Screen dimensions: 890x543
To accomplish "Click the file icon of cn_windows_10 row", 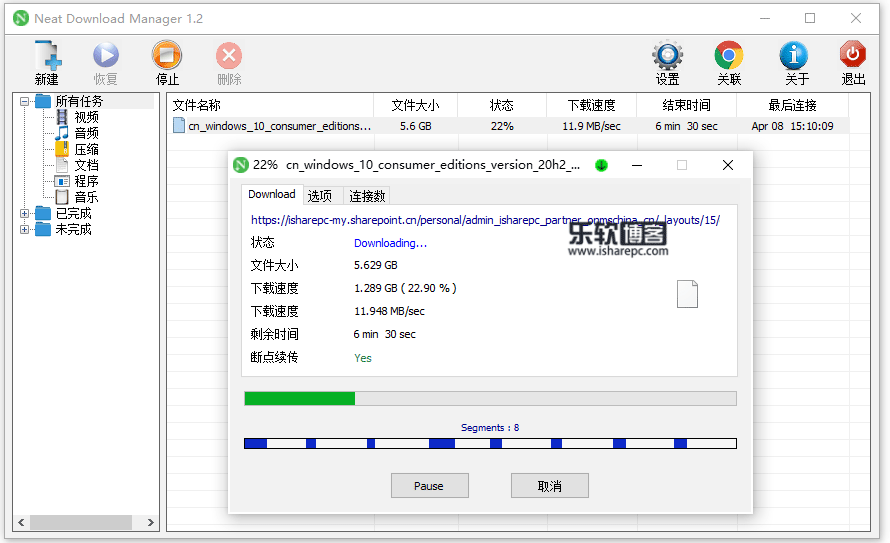I will pyautogui.click(x=179, y=125).
